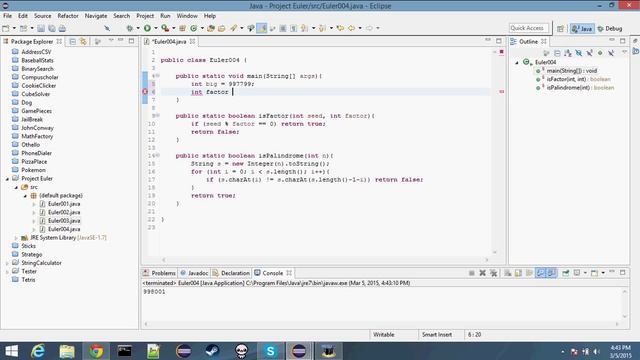The image size is (640, 360).
Task: Click the Pin Console icon
Action: pyautogui.click(x=566, y=273)
